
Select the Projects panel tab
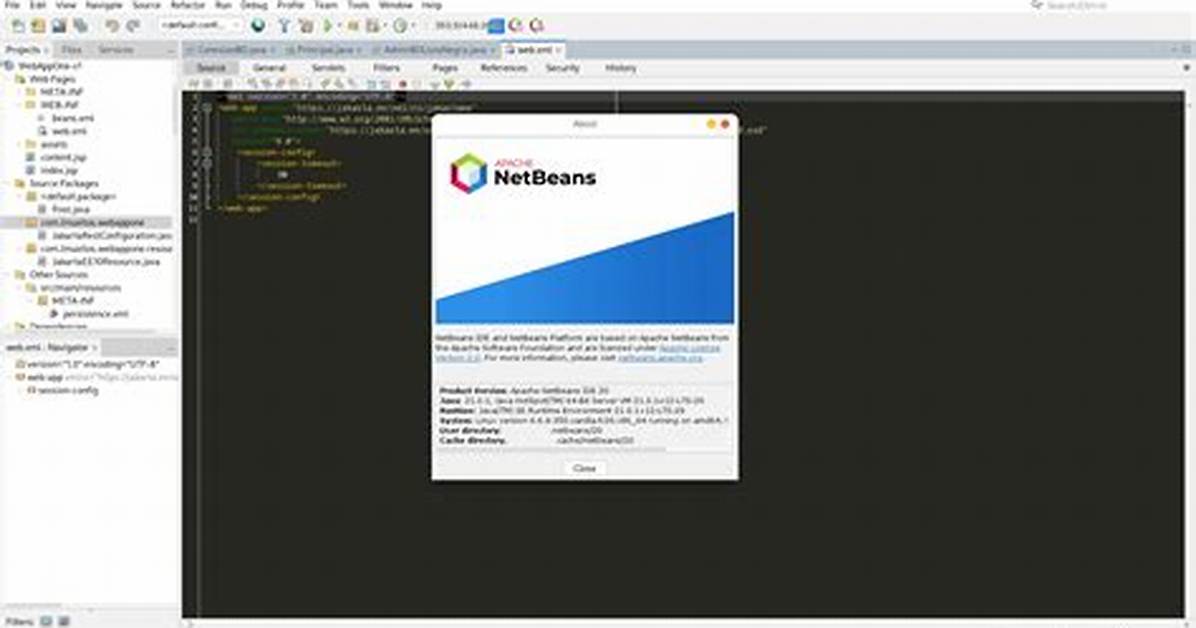pyautogui.click(x=23, y=50)
